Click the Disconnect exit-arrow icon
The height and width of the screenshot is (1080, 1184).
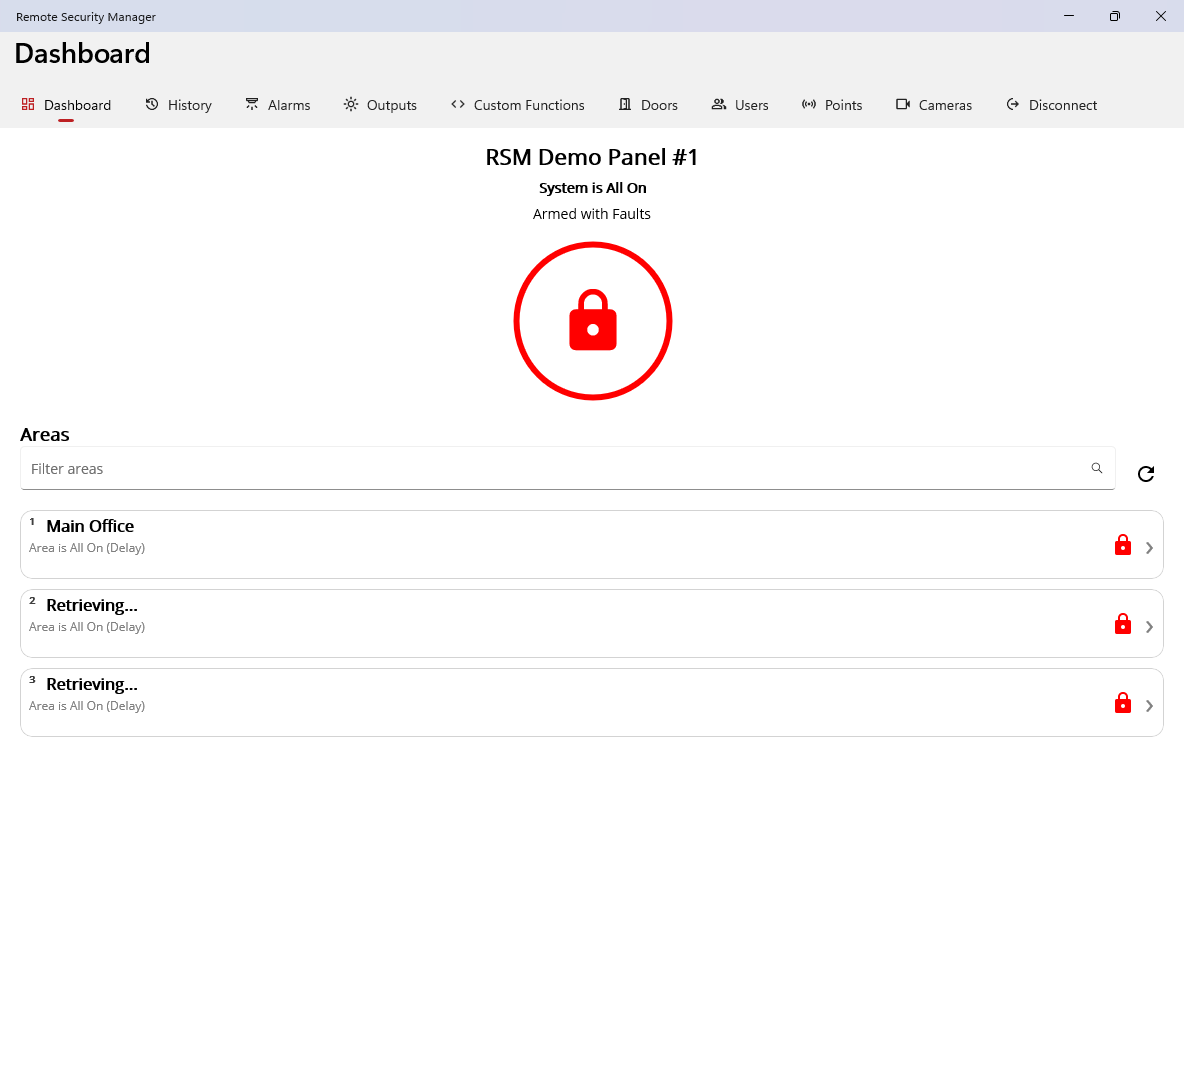[1013, 104]
